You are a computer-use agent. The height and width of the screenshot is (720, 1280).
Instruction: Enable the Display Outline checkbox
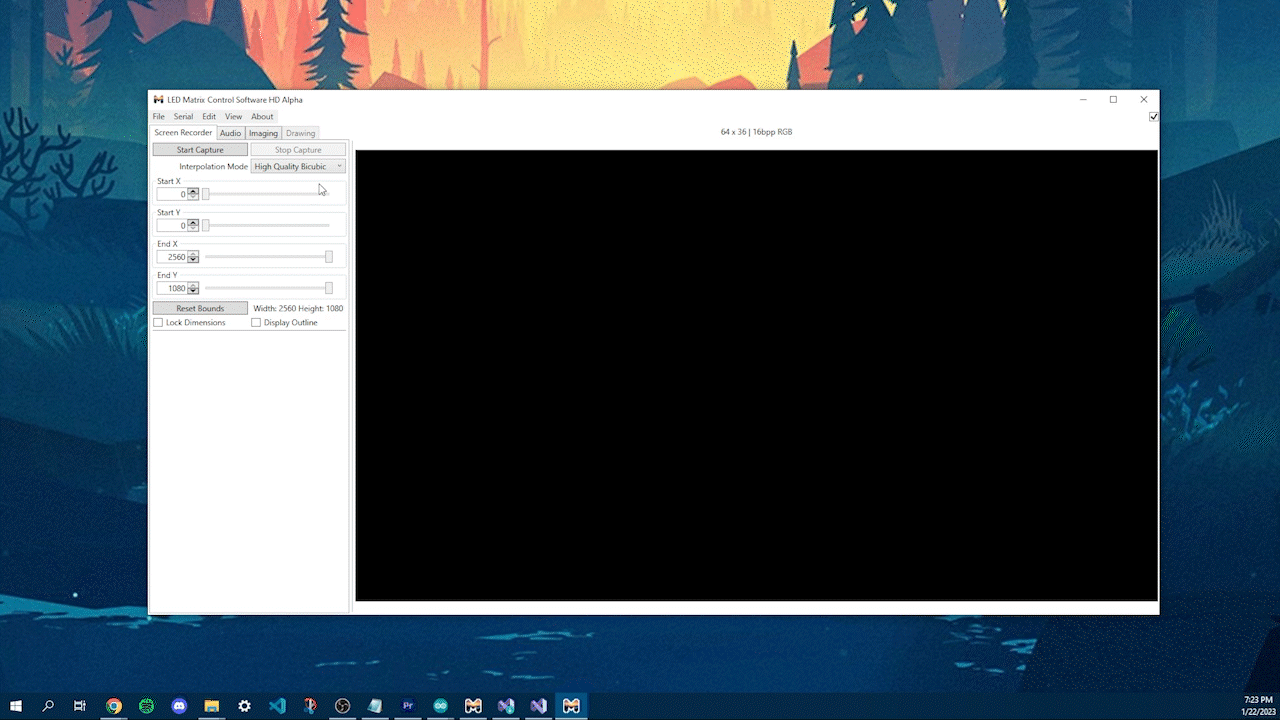click(256, 323)
